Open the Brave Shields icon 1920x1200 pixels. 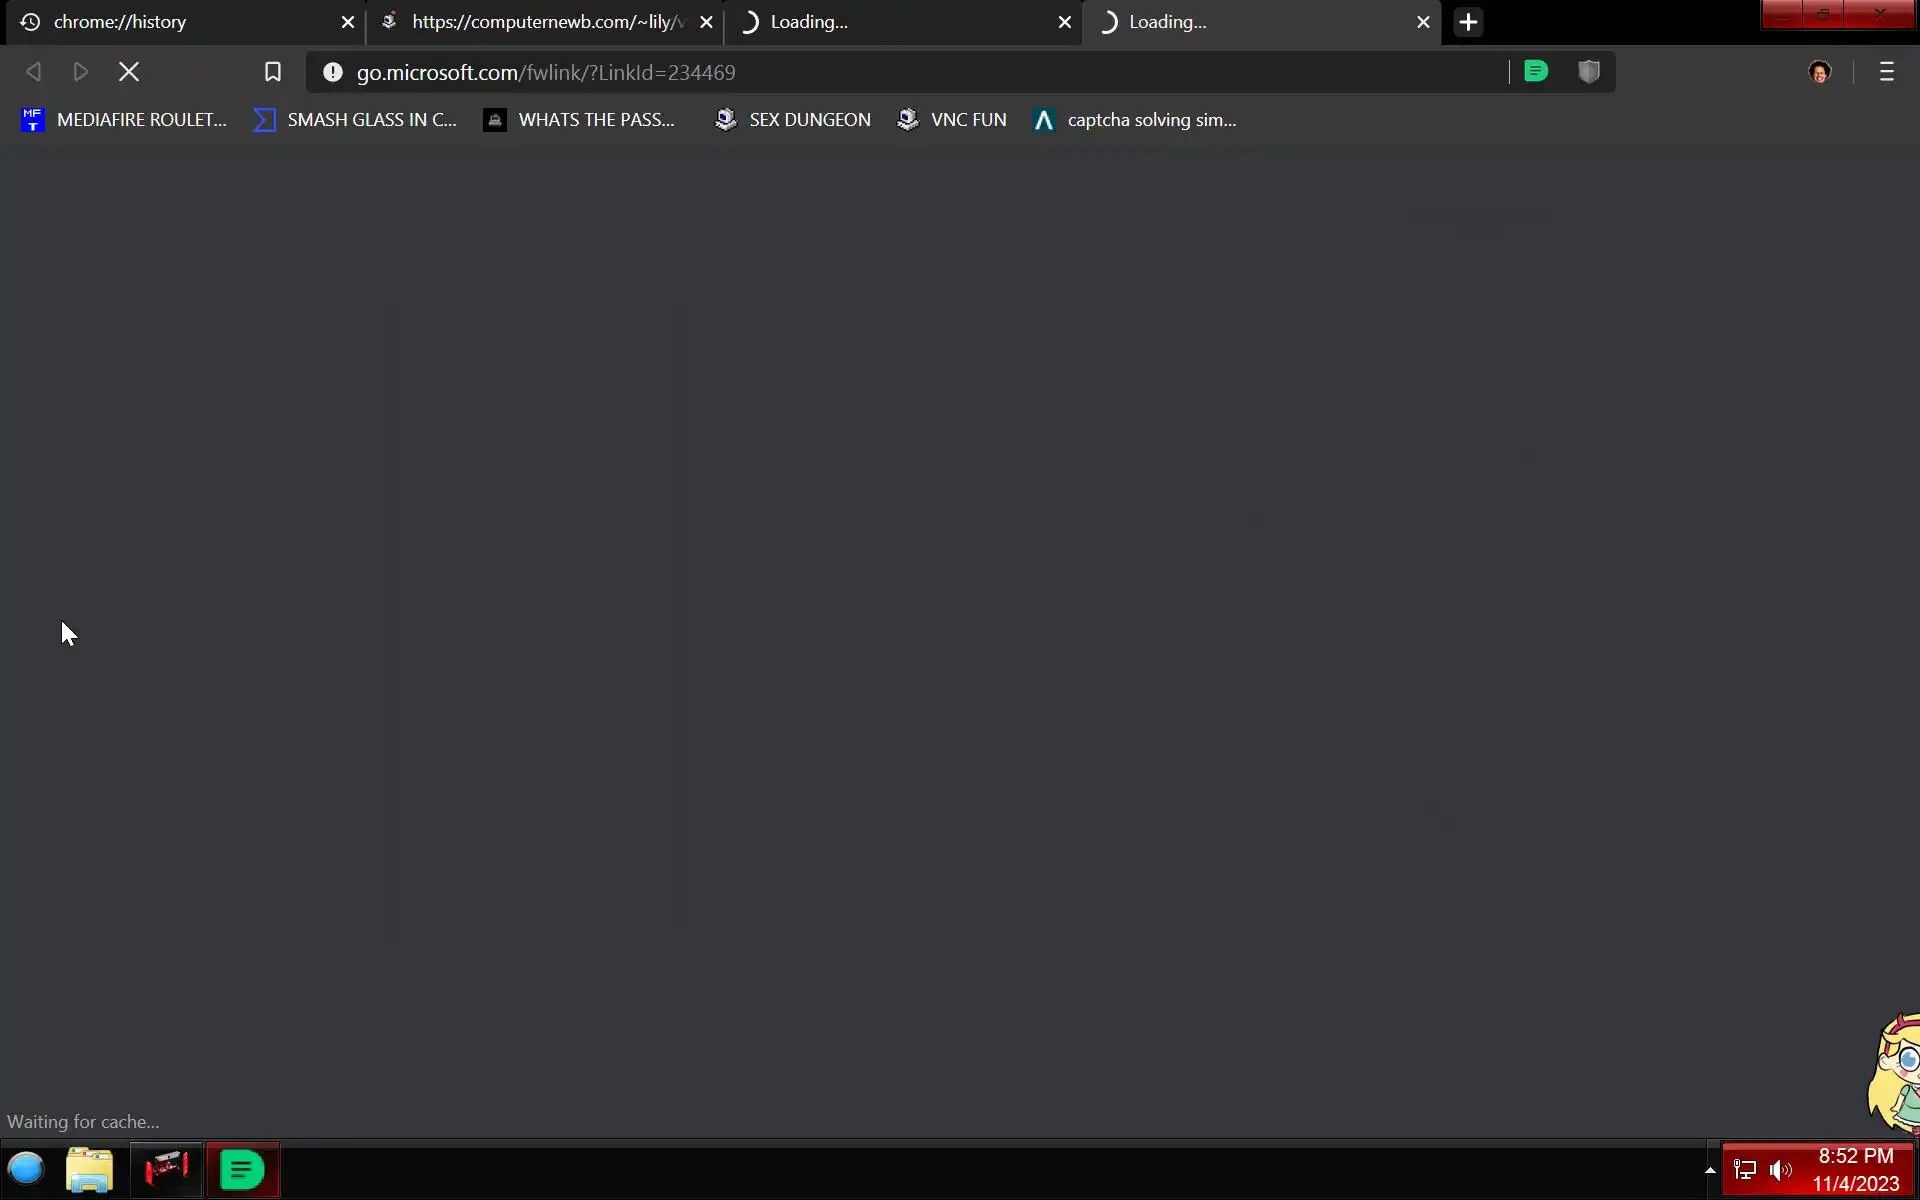1589,72
